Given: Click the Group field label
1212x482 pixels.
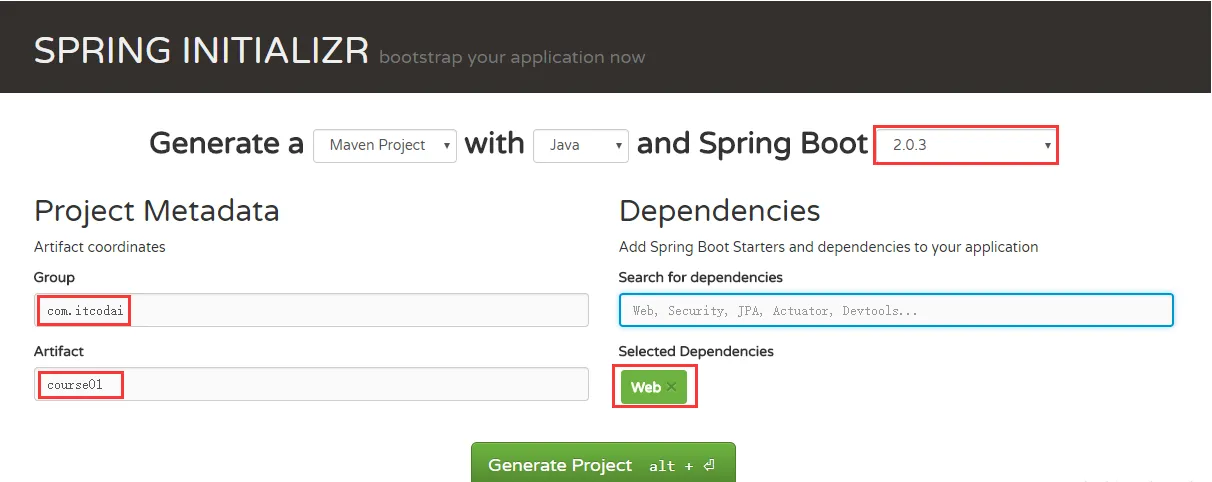Looking at the screenshot, I should (x=54, y=278).
